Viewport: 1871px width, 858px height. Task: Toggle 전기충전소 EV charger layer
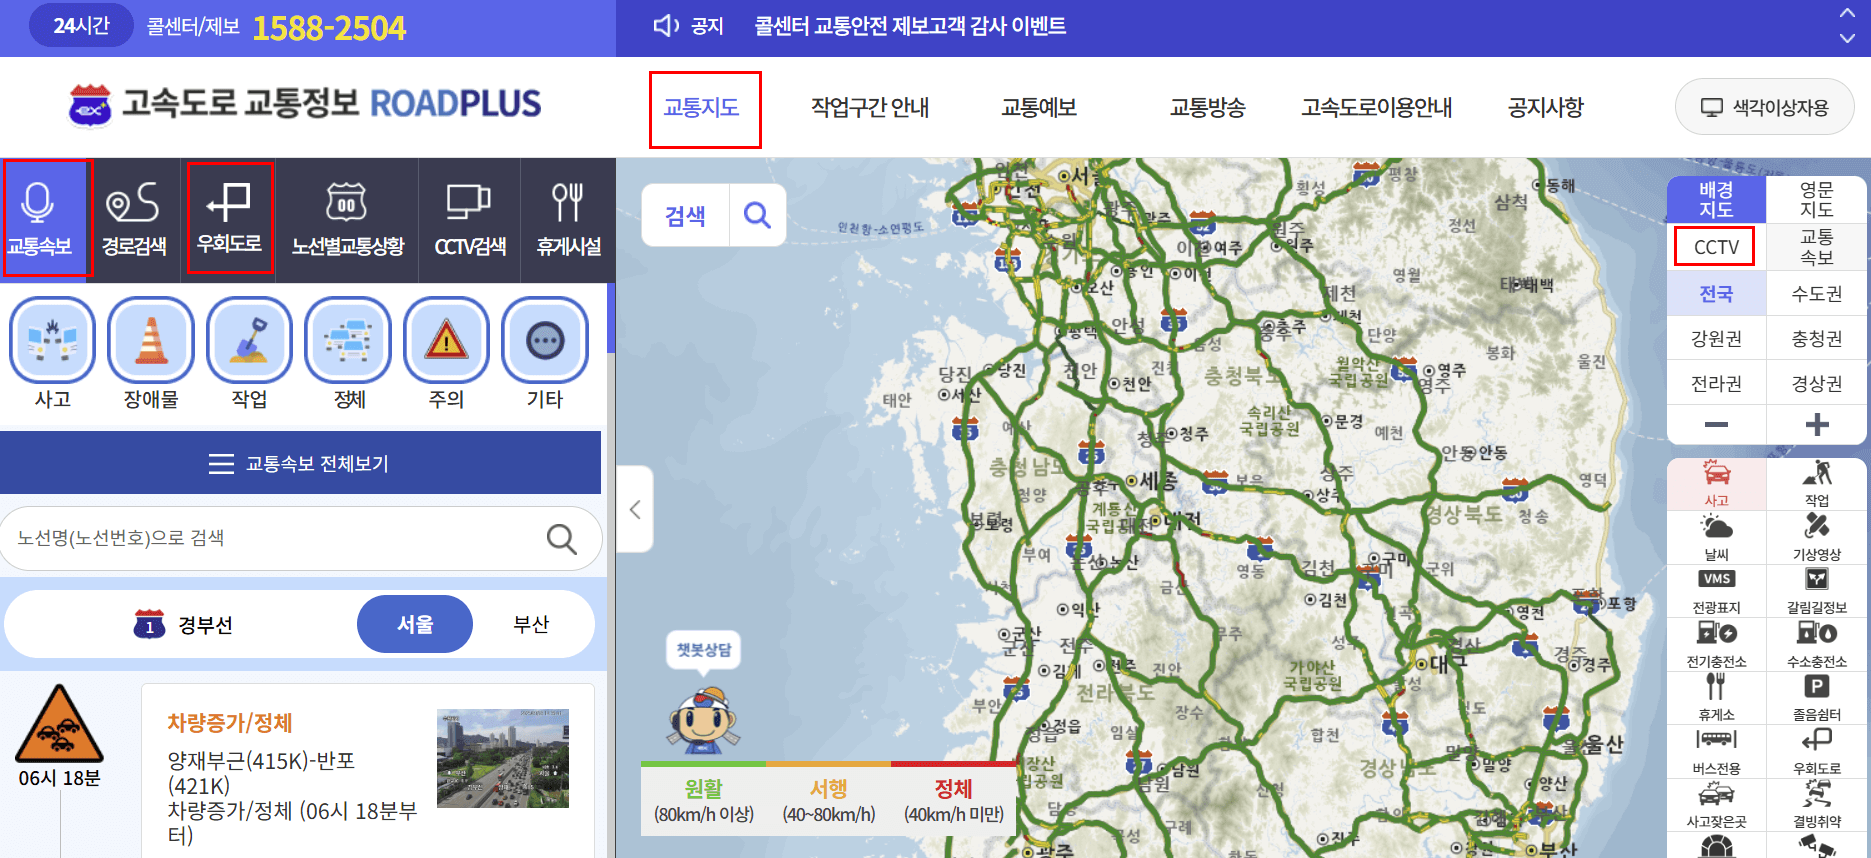click(x=1716, y=645)
